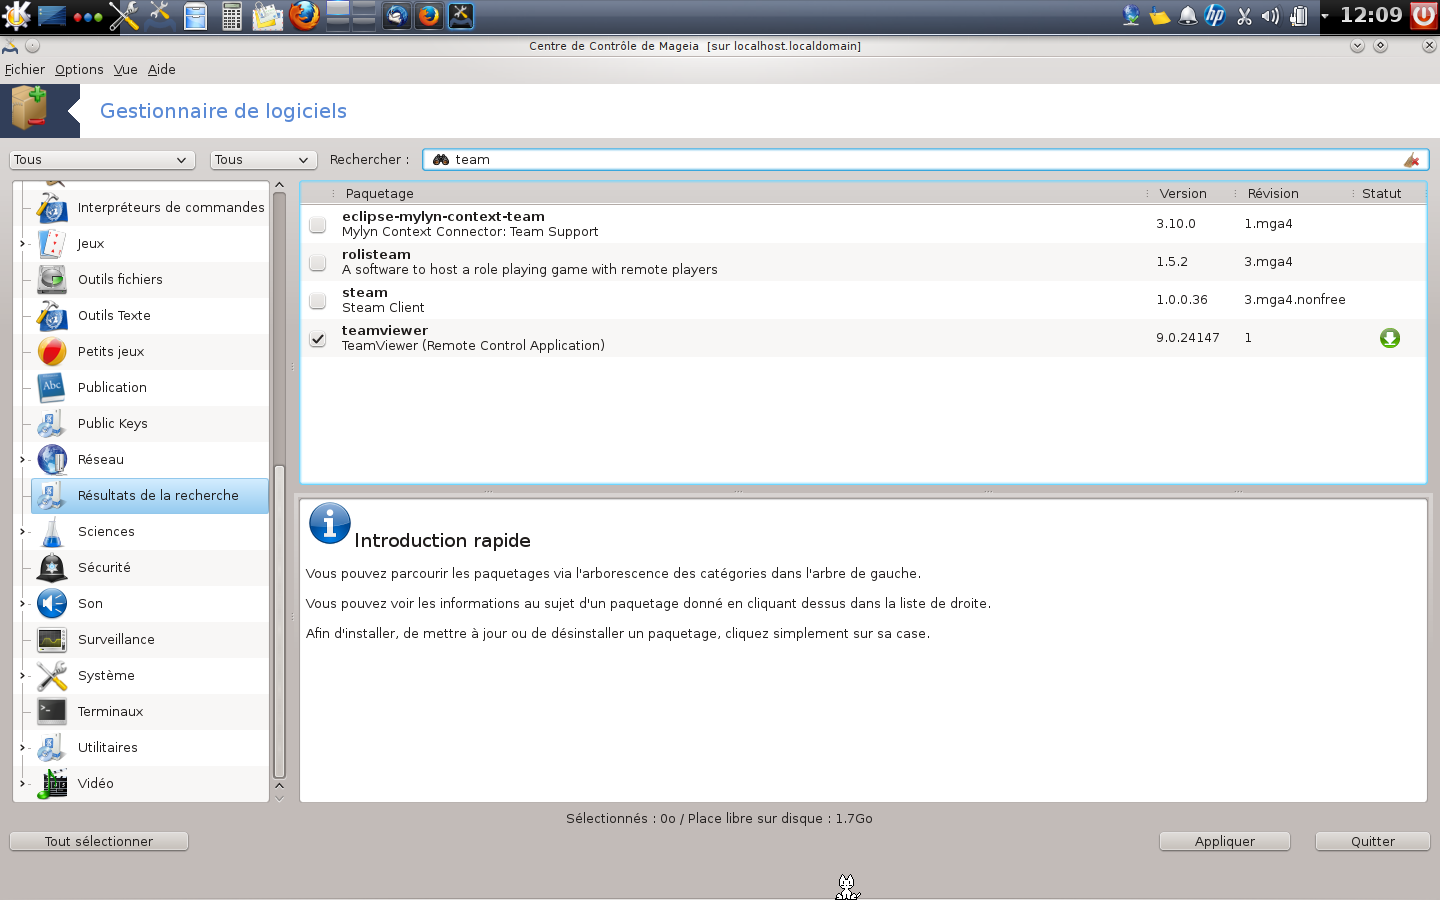1440x900 pixels.
Task: Click the rolisteam package name
Action: (376, 254)
